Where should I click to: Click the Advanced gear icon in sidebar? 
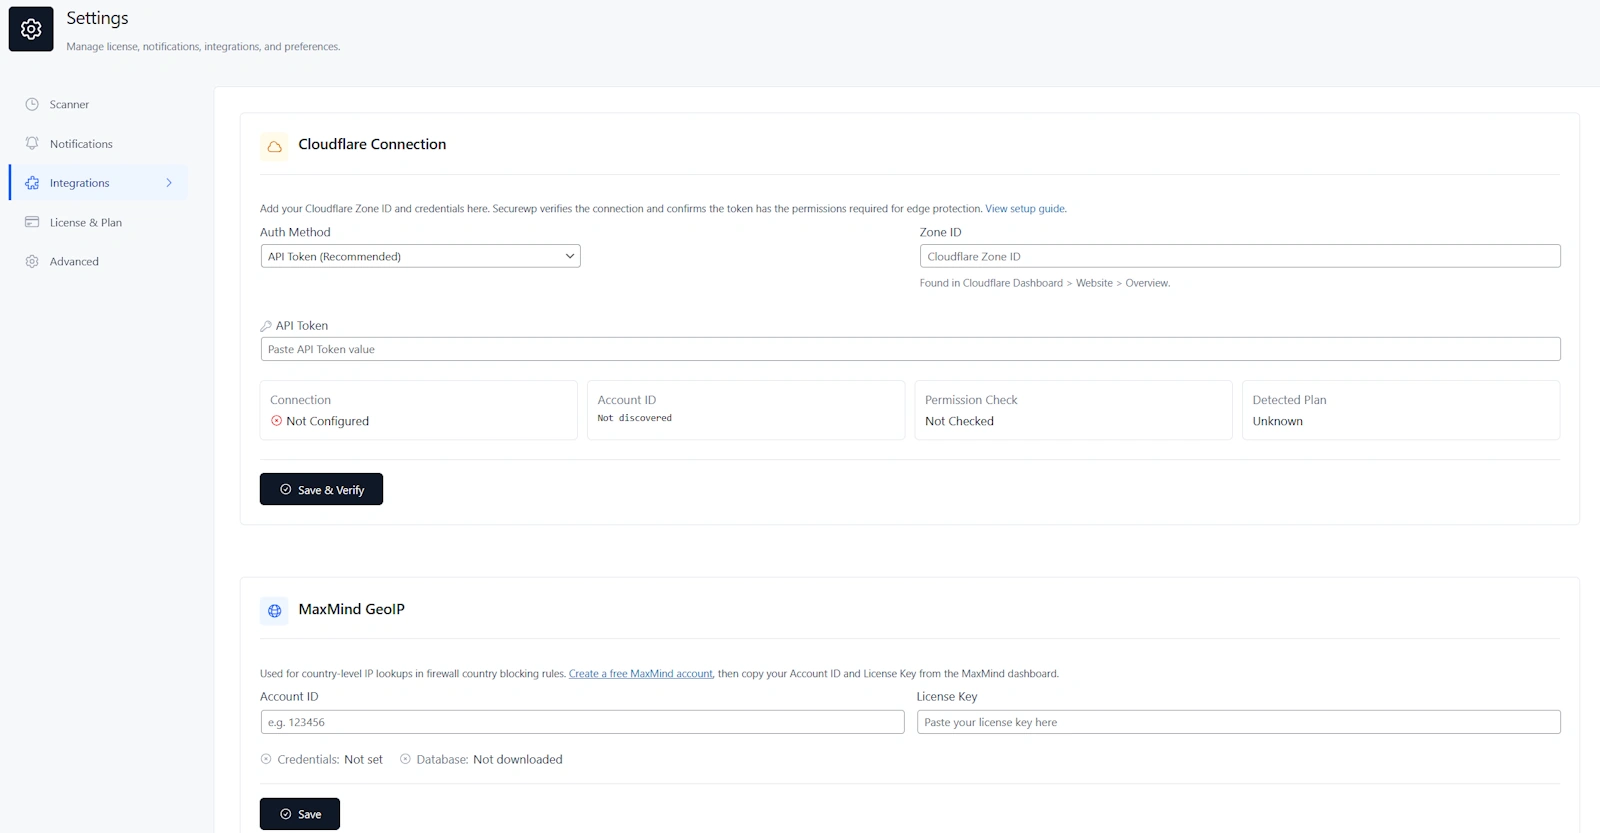(x=32, y=261)
